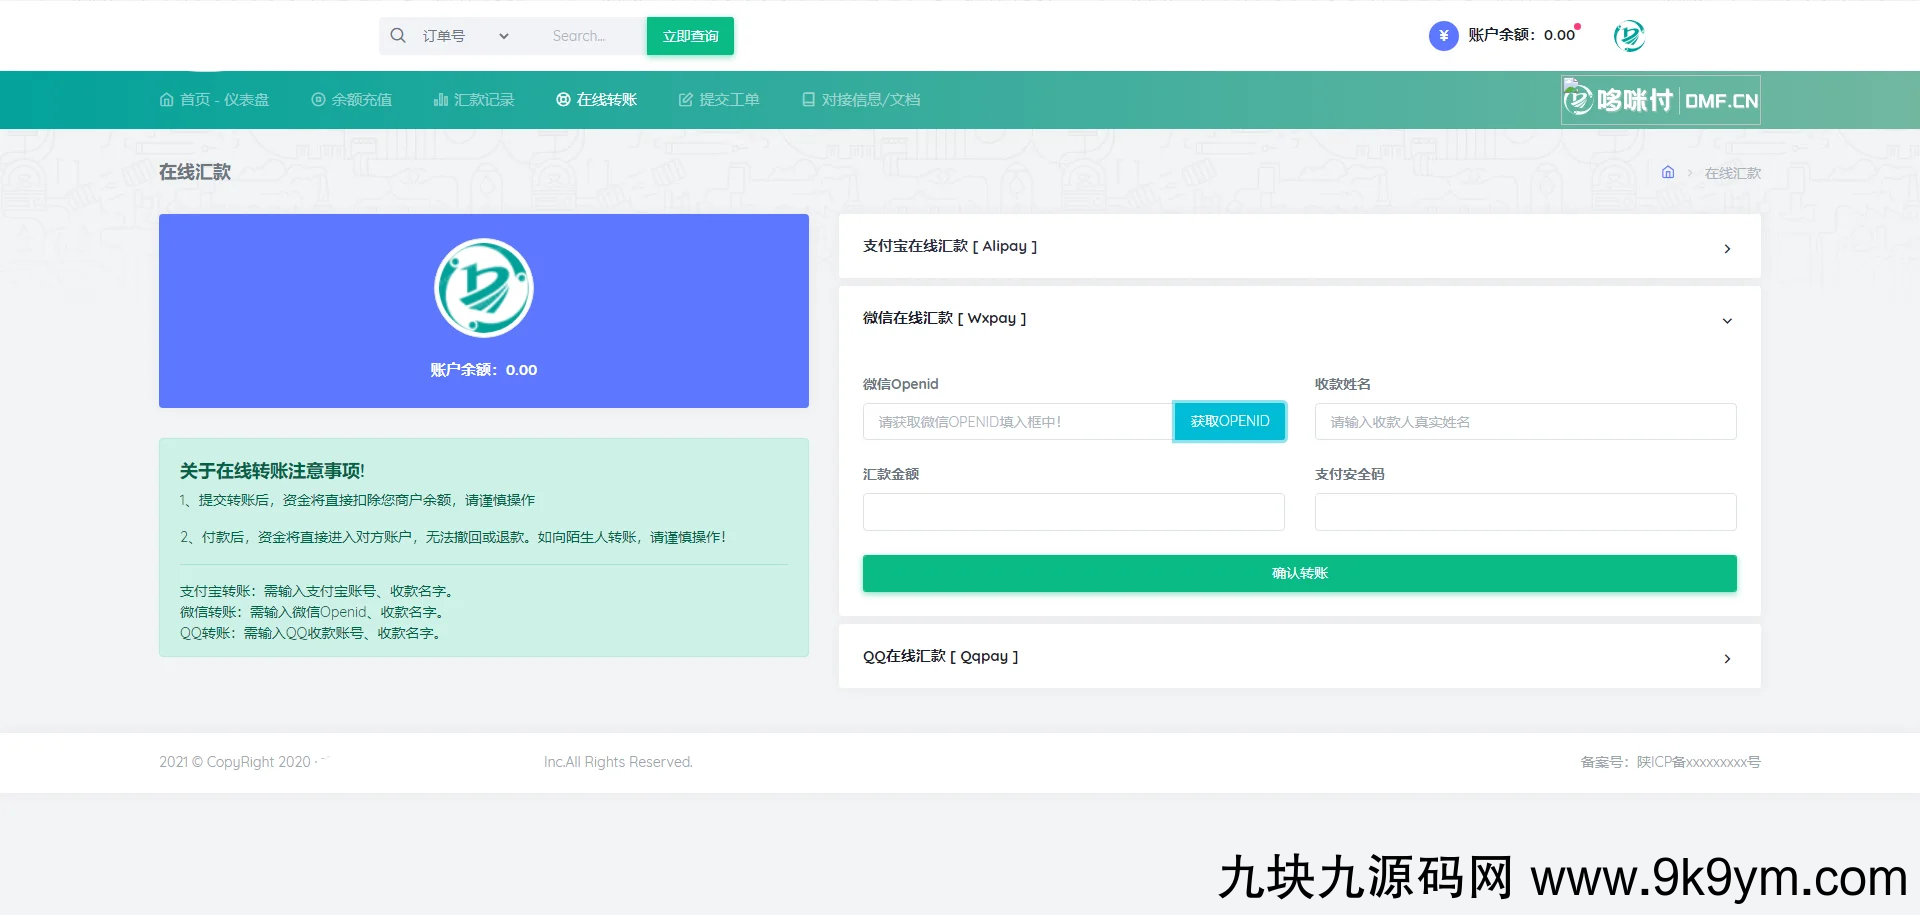Open 对接信息/文档 menu item

[861, 100]
